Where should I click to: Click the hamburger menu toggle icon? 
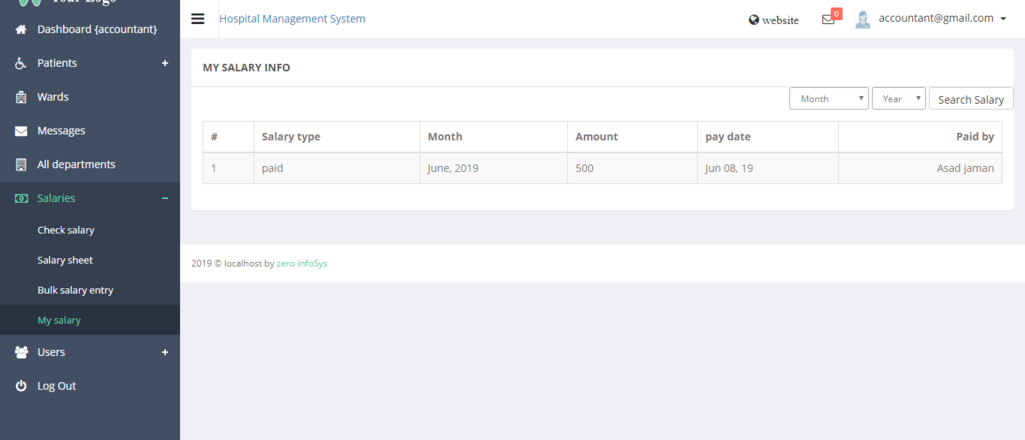pyautogui.click(x=198, y=19)
